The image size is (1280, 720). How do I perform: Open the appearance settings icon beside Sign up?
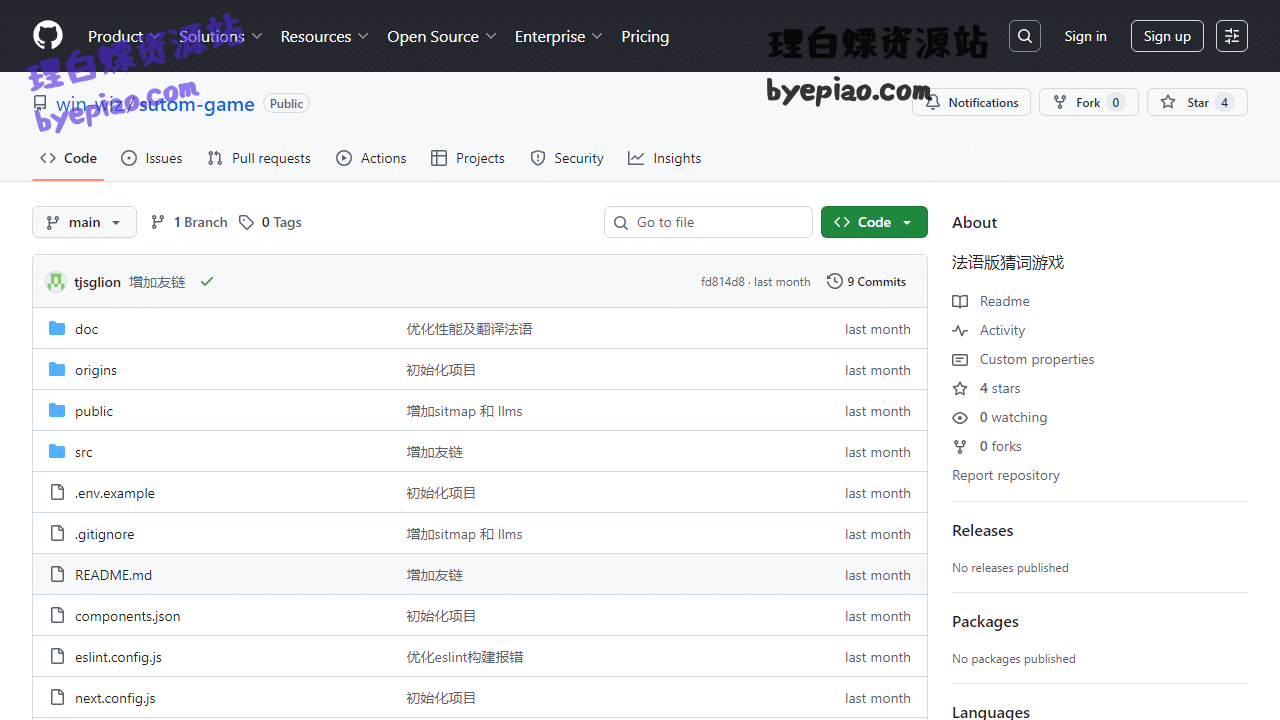pos(1232,36)
